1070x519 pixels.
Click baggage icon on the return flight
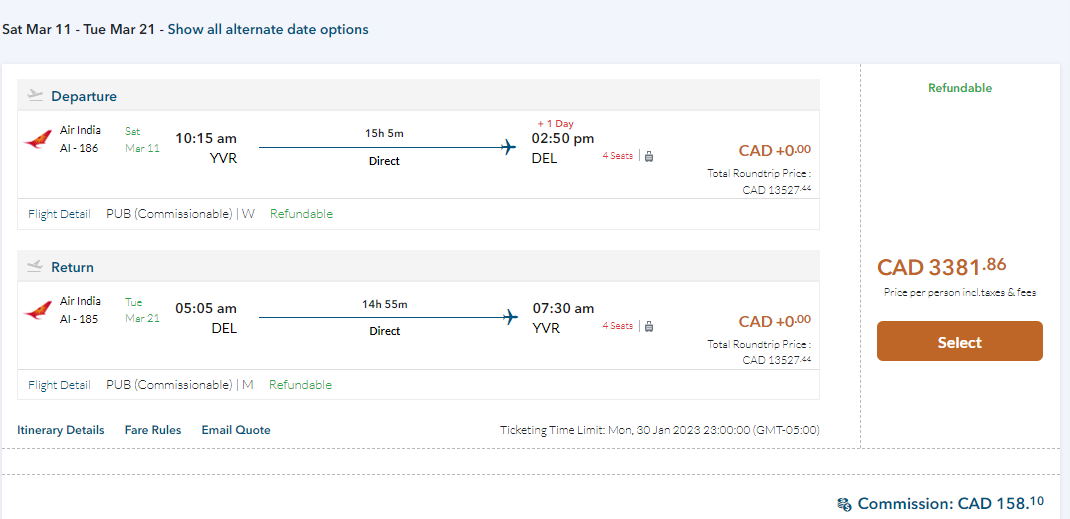click(648, 326)
